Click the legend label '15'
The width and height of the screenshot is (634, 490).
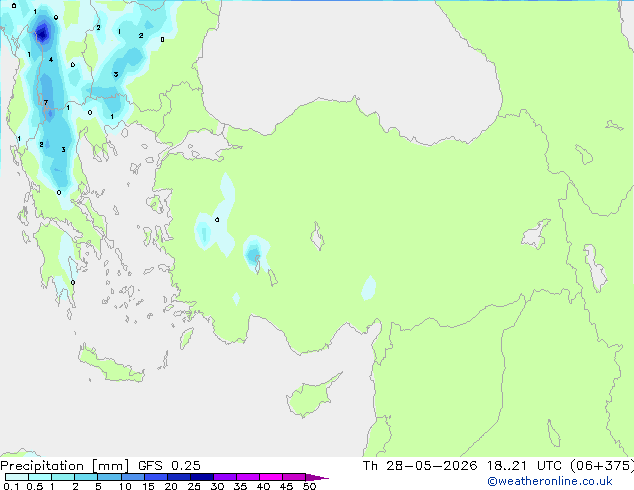148,486
